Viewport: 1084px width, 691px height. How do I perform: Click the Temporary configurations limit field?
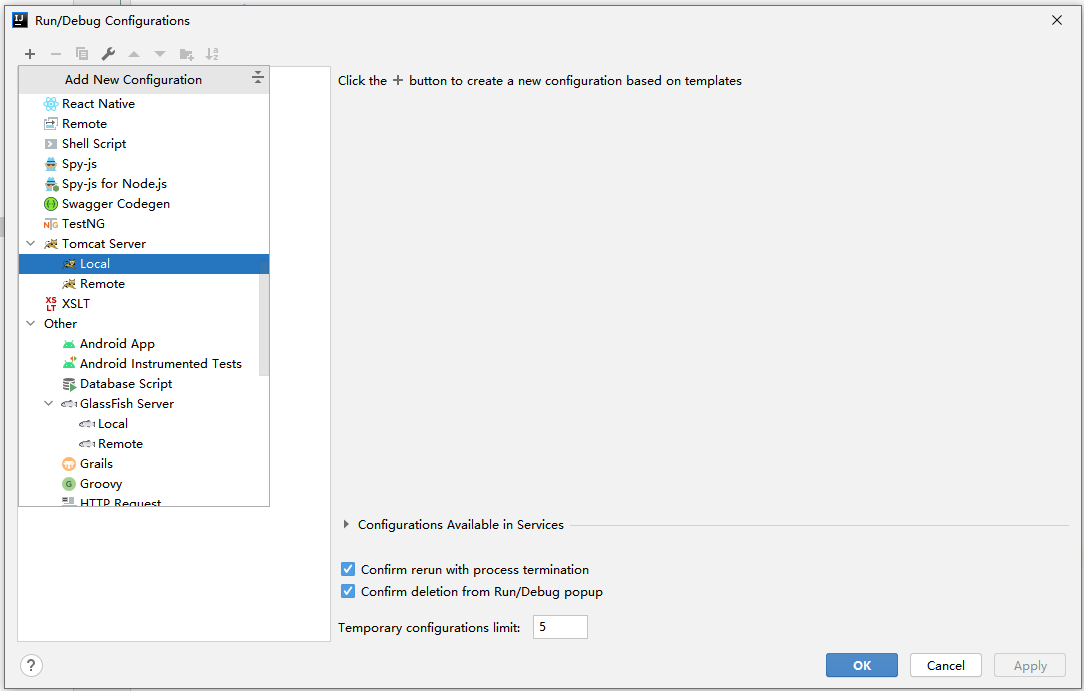click(560, 627)
